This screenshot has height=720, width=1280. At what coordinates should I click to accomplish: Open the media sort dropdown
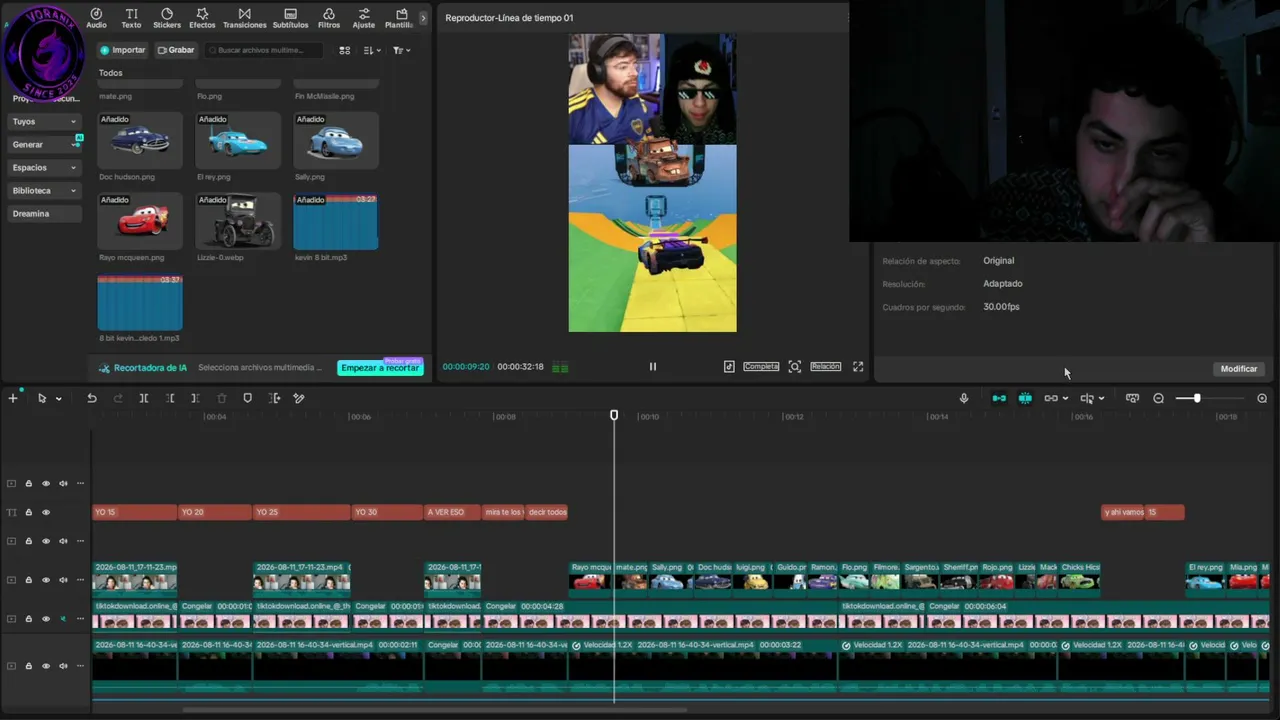372,50
